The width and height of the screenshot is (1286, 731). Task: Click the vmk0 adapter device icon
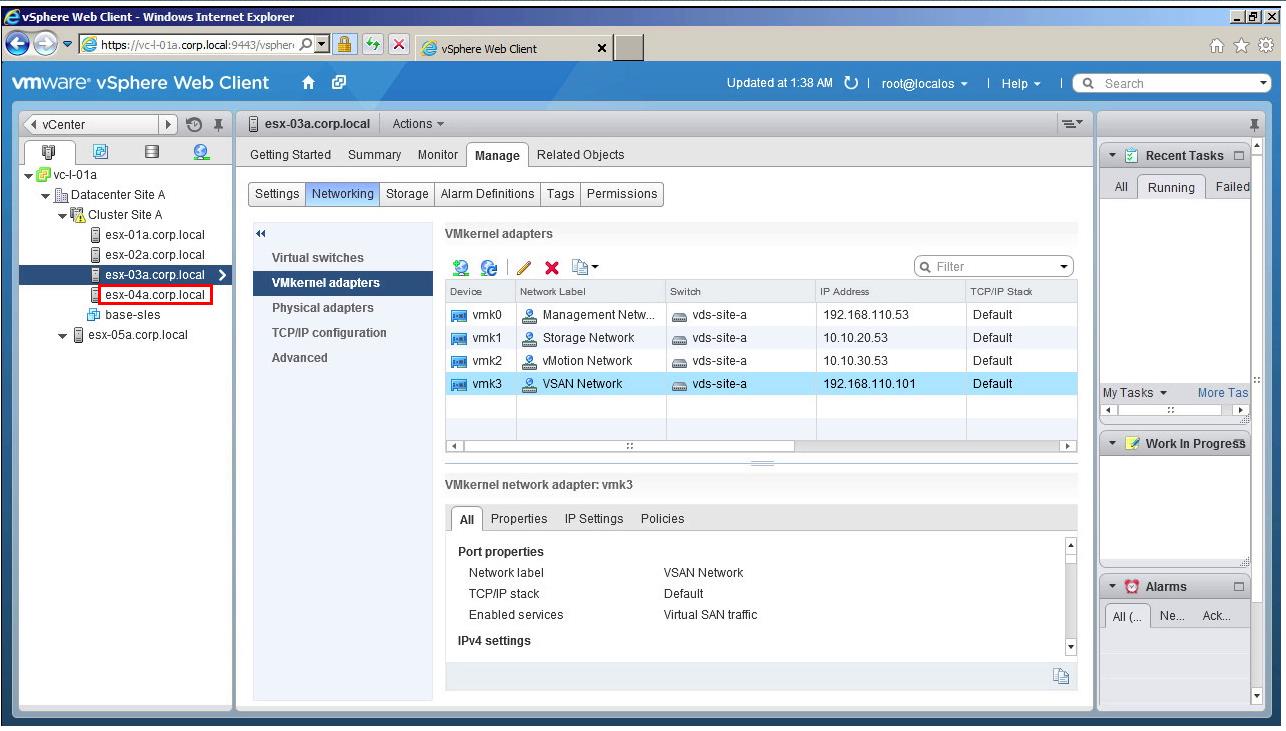click(459, 315)
